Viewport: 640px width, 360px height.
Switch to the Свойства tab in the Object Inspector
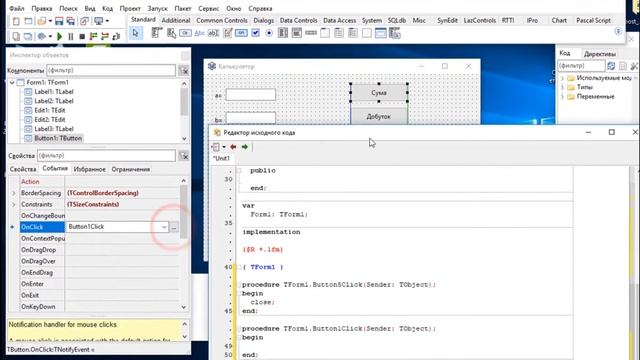pyautogui.click(x=23, y=169)
